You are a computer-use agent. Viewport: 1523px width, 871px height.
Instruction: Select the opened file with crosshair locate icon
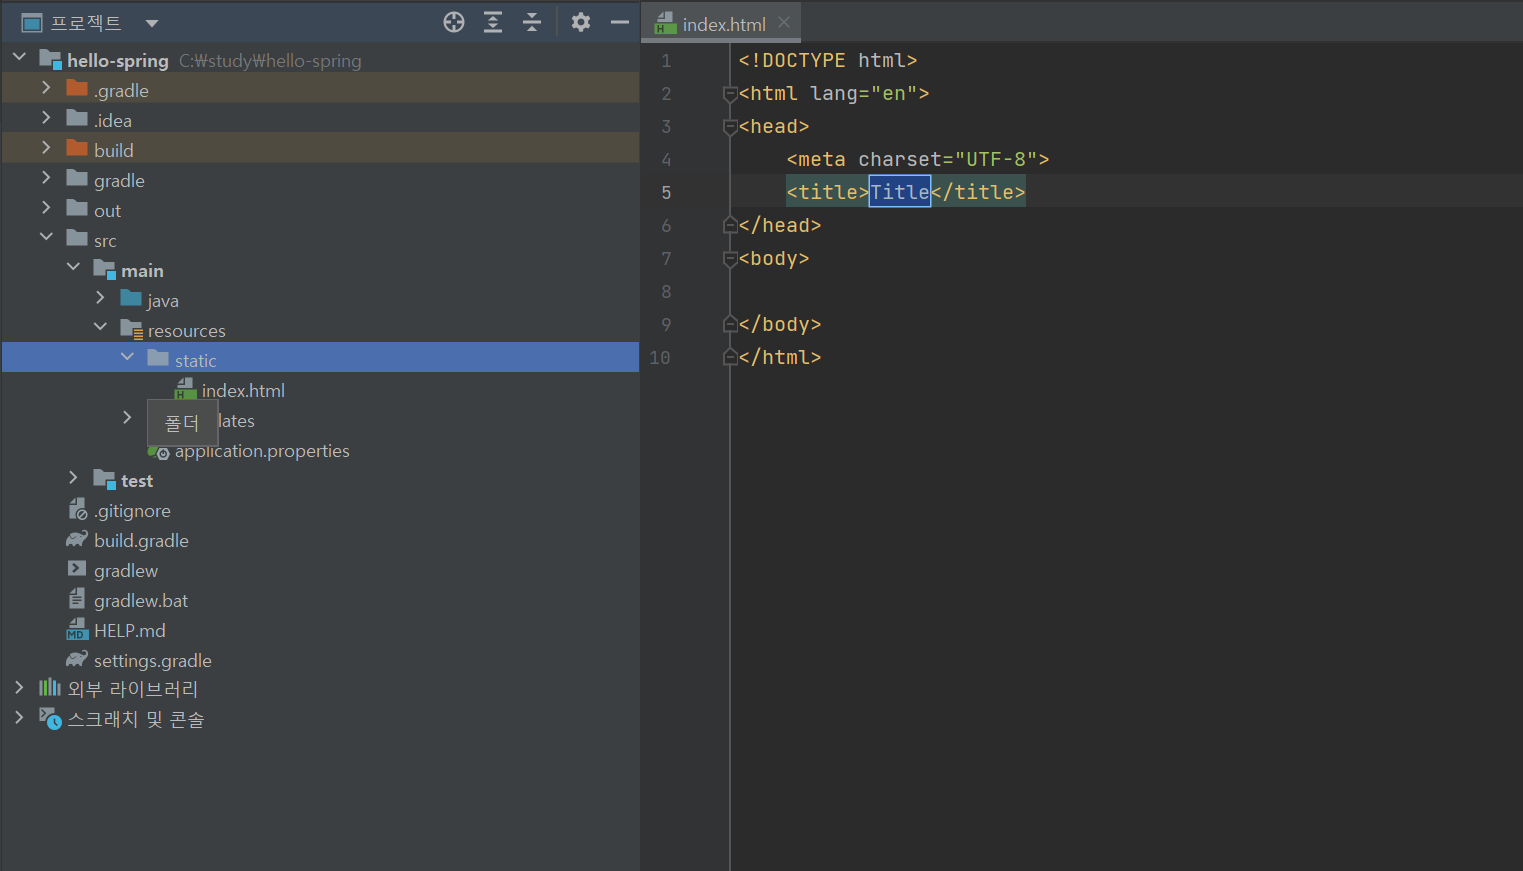pyautogui.click(x=453, y=21)
